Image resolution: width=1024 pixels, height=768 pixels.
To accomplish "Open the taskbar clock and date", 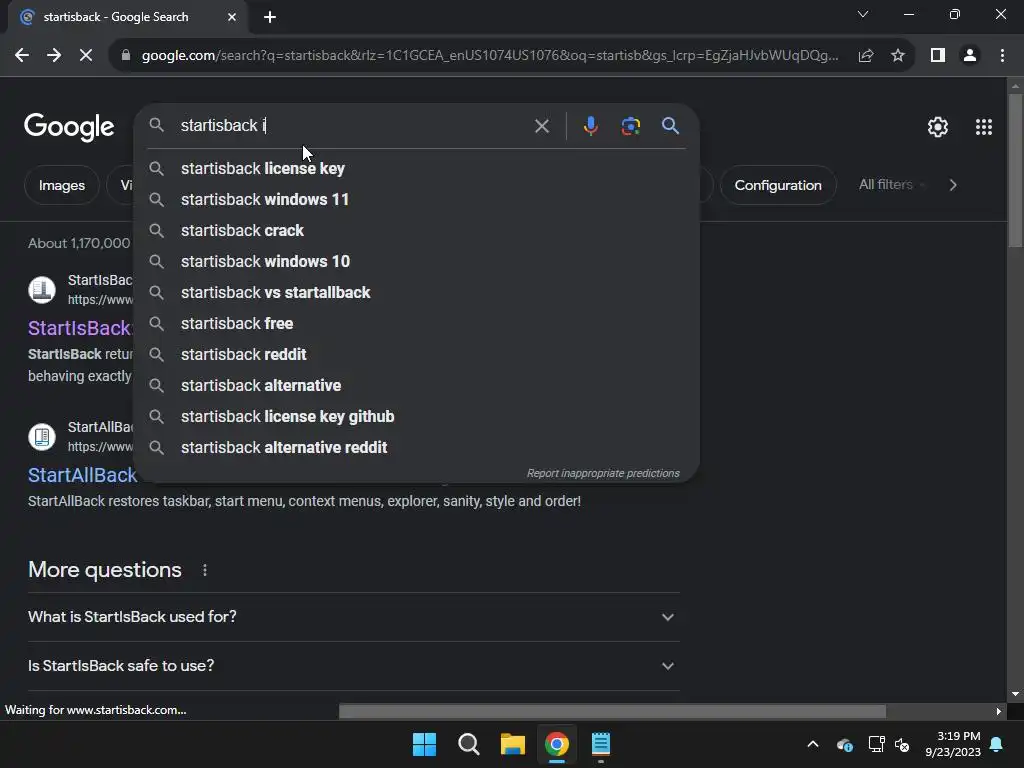I will click(x=953, y=744).
